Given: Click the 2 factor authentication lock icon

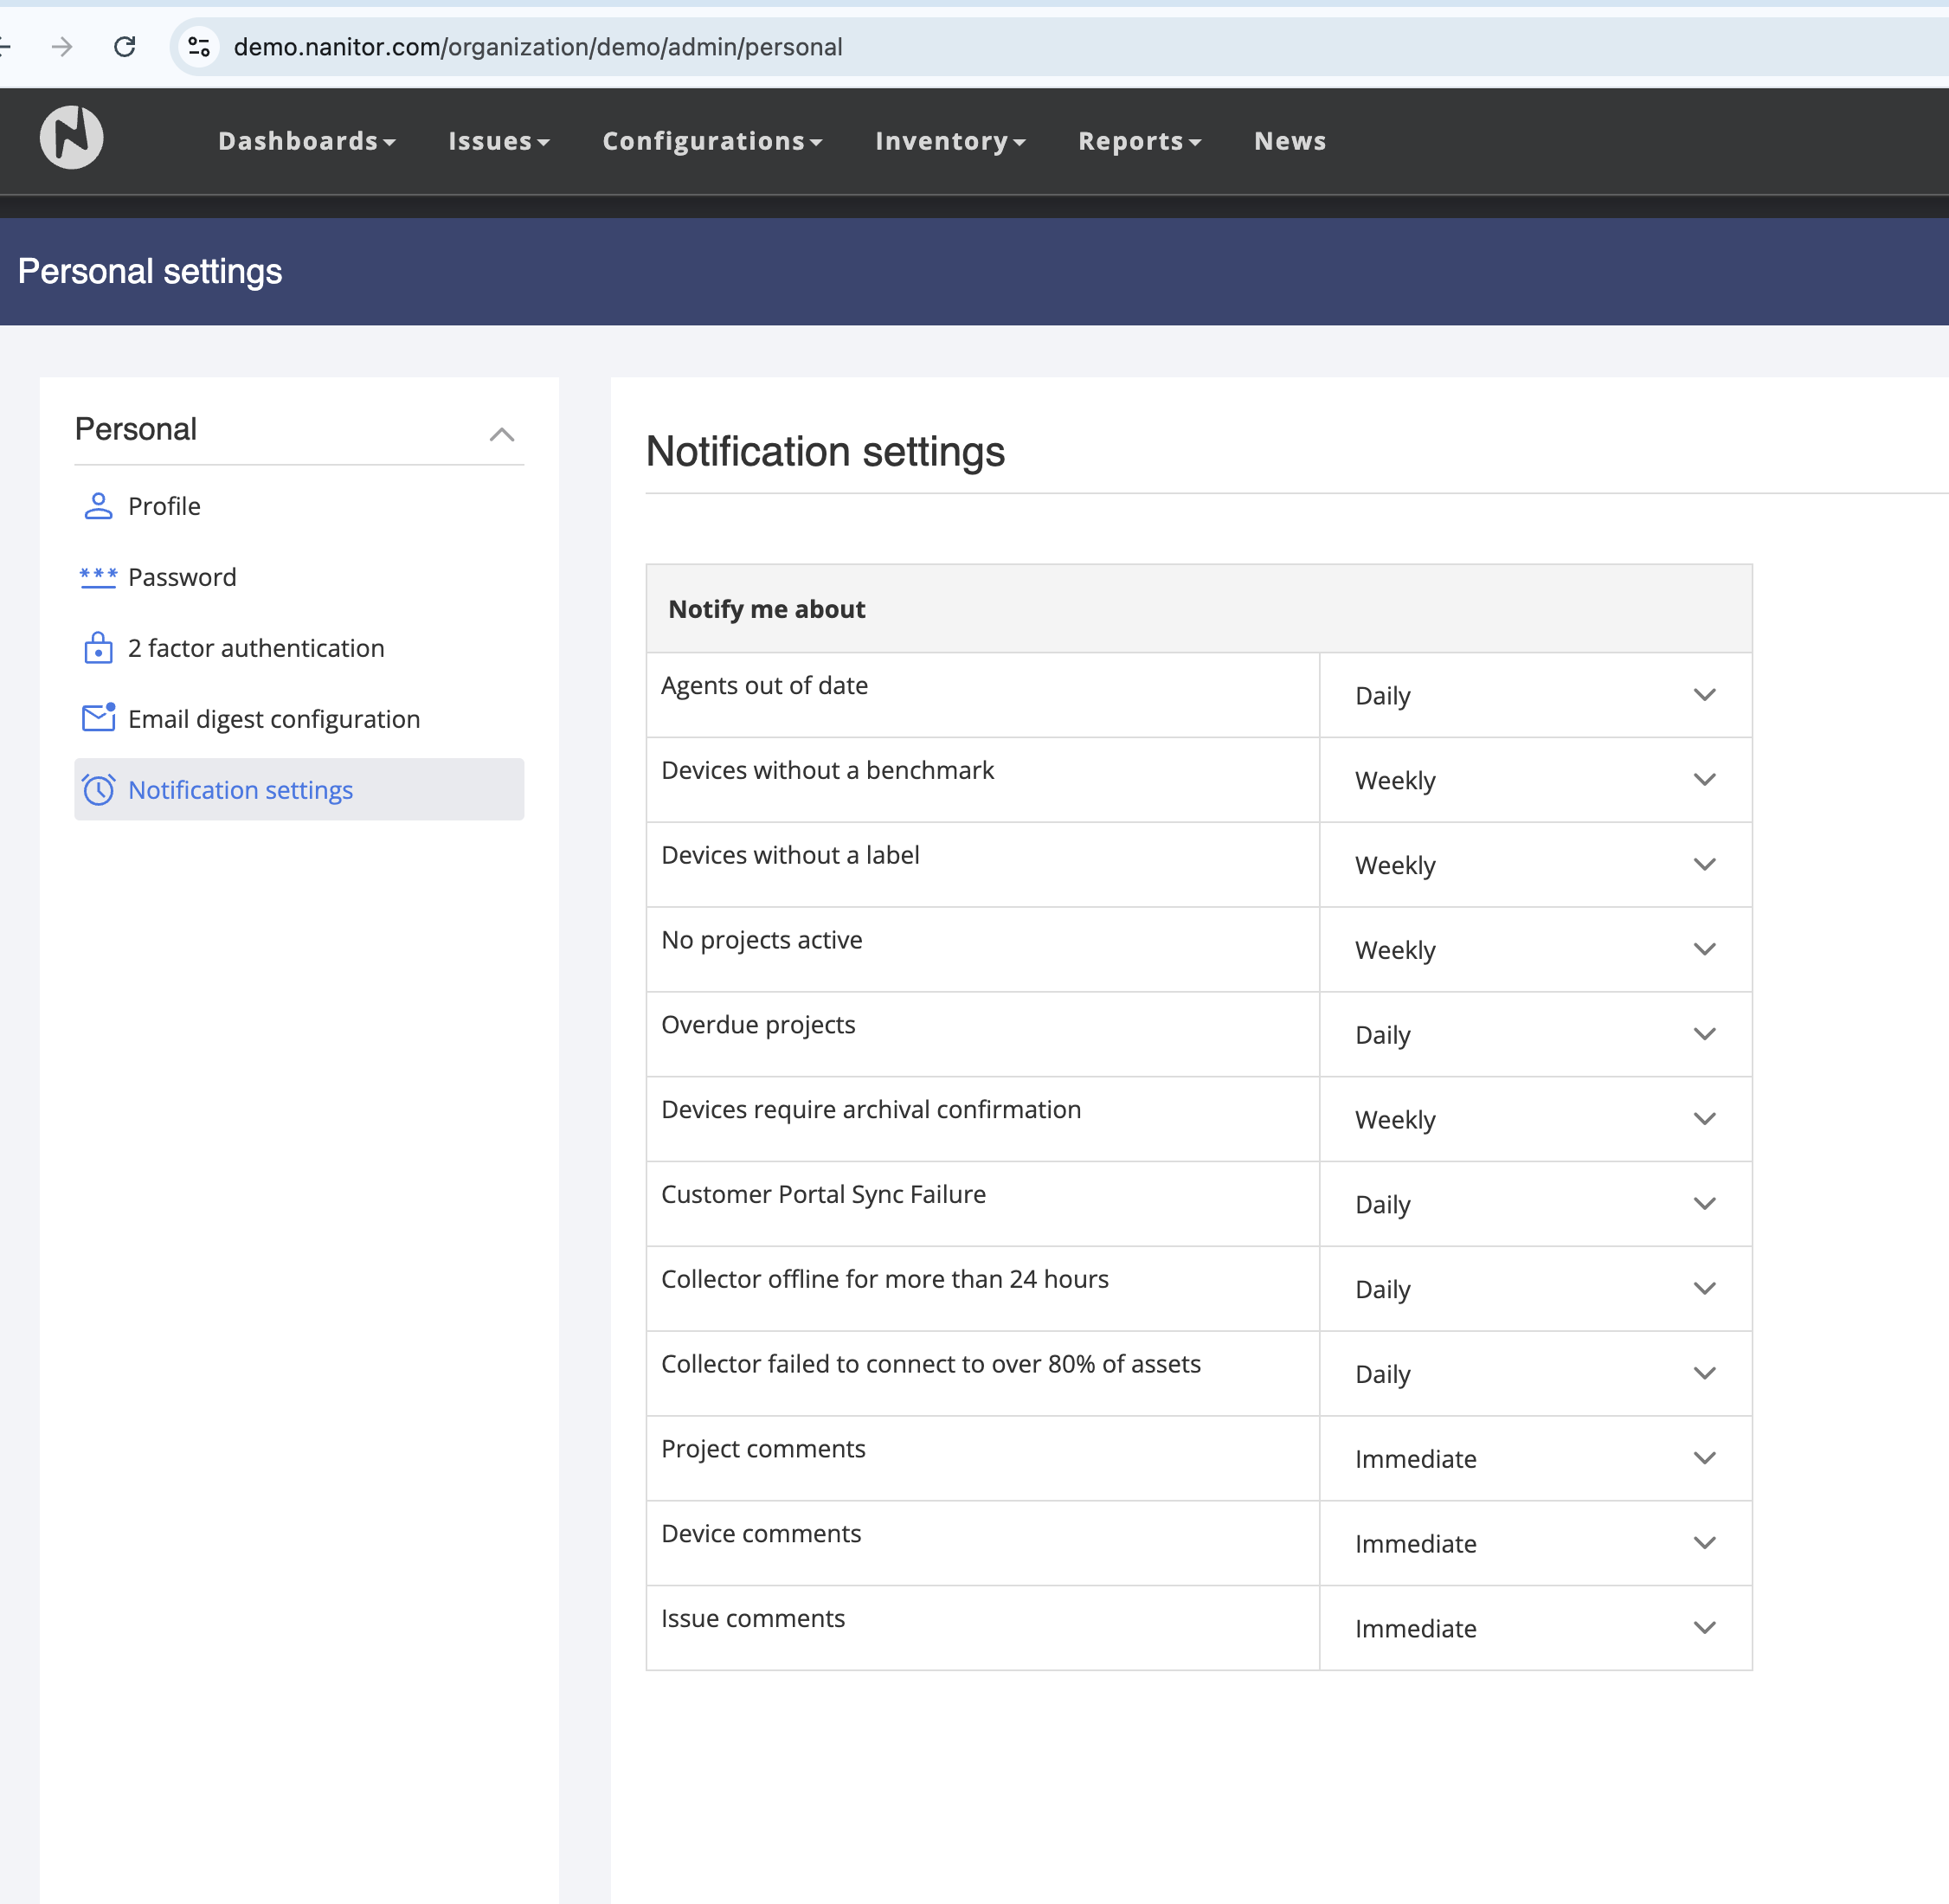Looking at the screenshot, I should 98,648.
